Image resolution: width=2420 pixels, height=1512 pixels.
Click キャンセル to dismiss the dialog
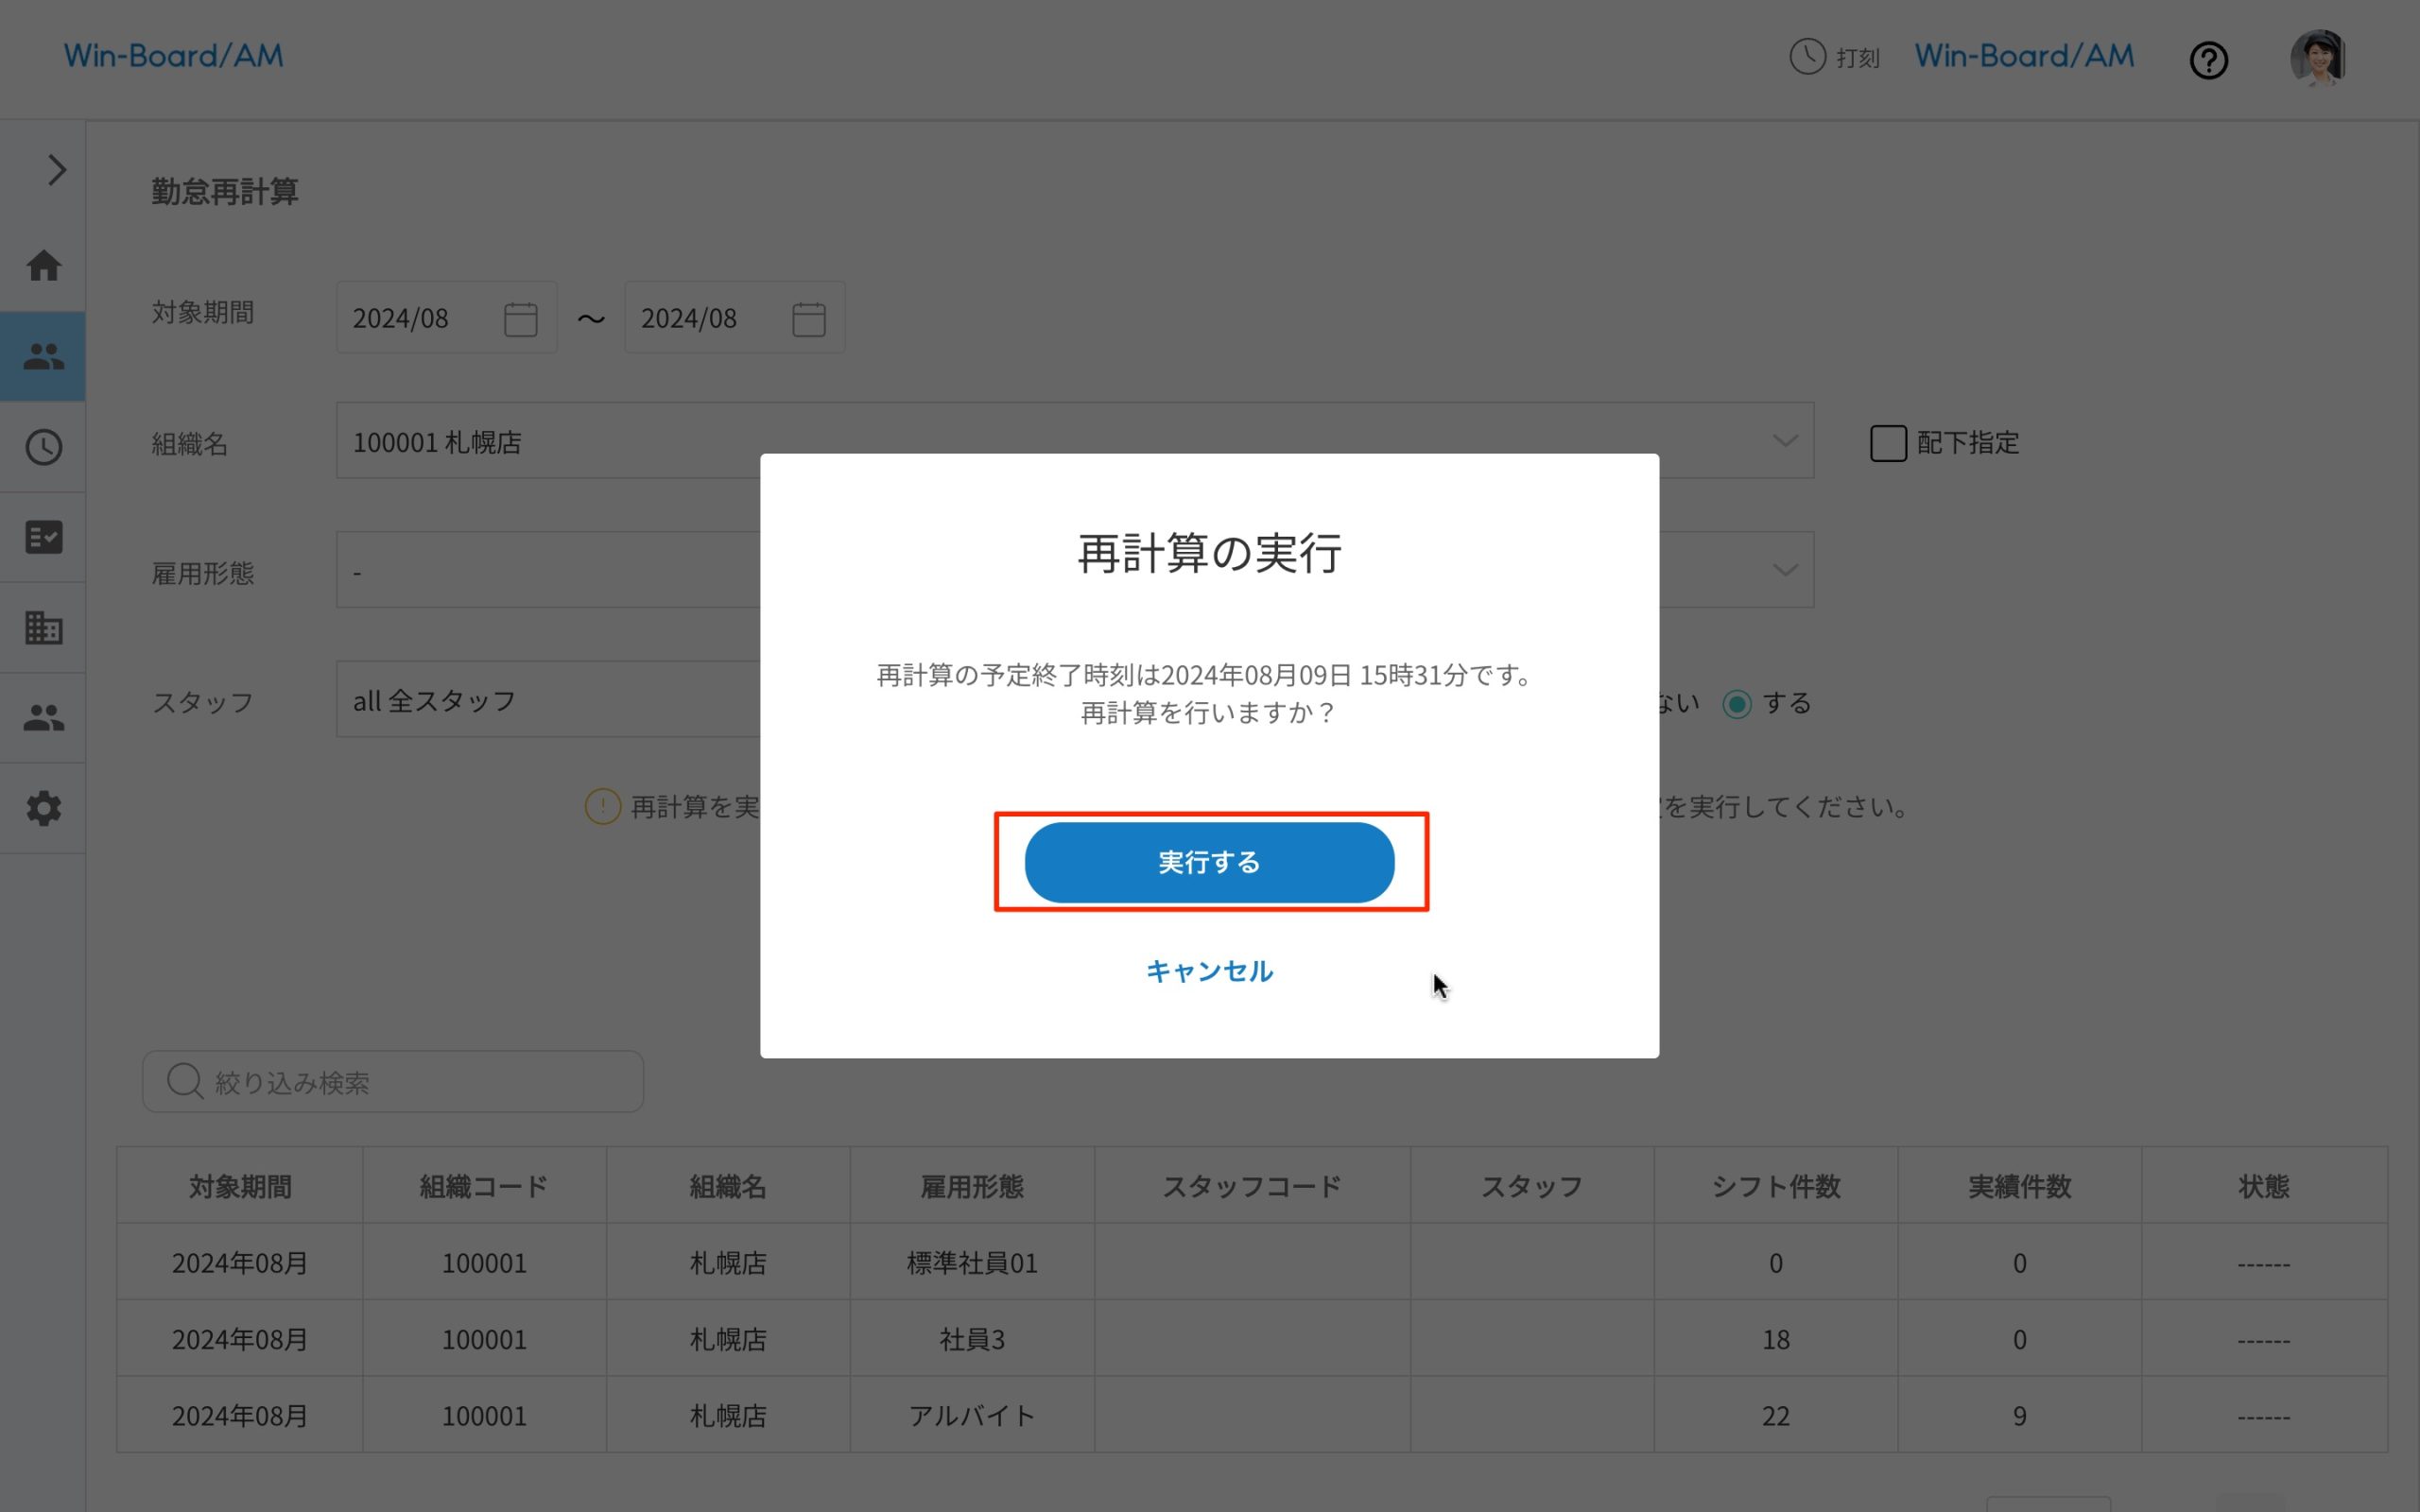tap(1209, 970)
